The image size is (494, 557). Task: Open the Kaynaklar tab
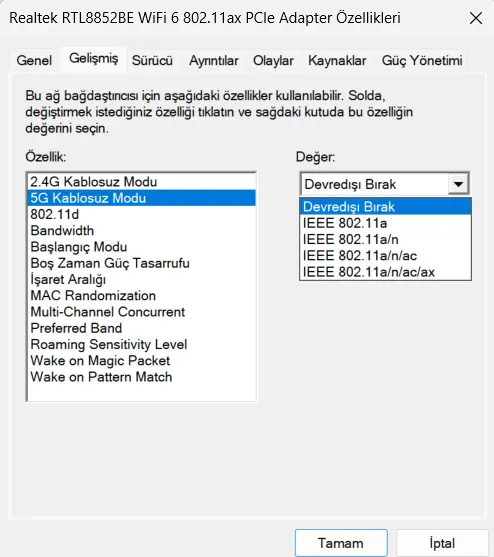coord(337,60)
